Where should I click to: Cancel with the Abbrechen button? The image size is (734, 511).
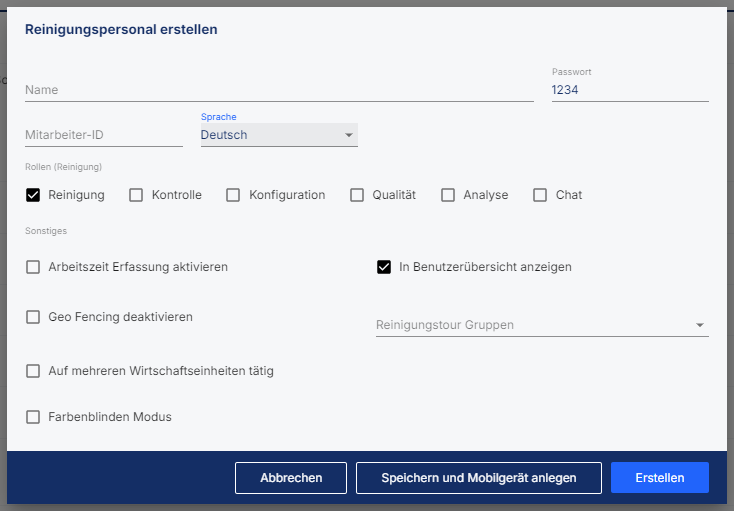pyautogui.click(x=291, y=478)
